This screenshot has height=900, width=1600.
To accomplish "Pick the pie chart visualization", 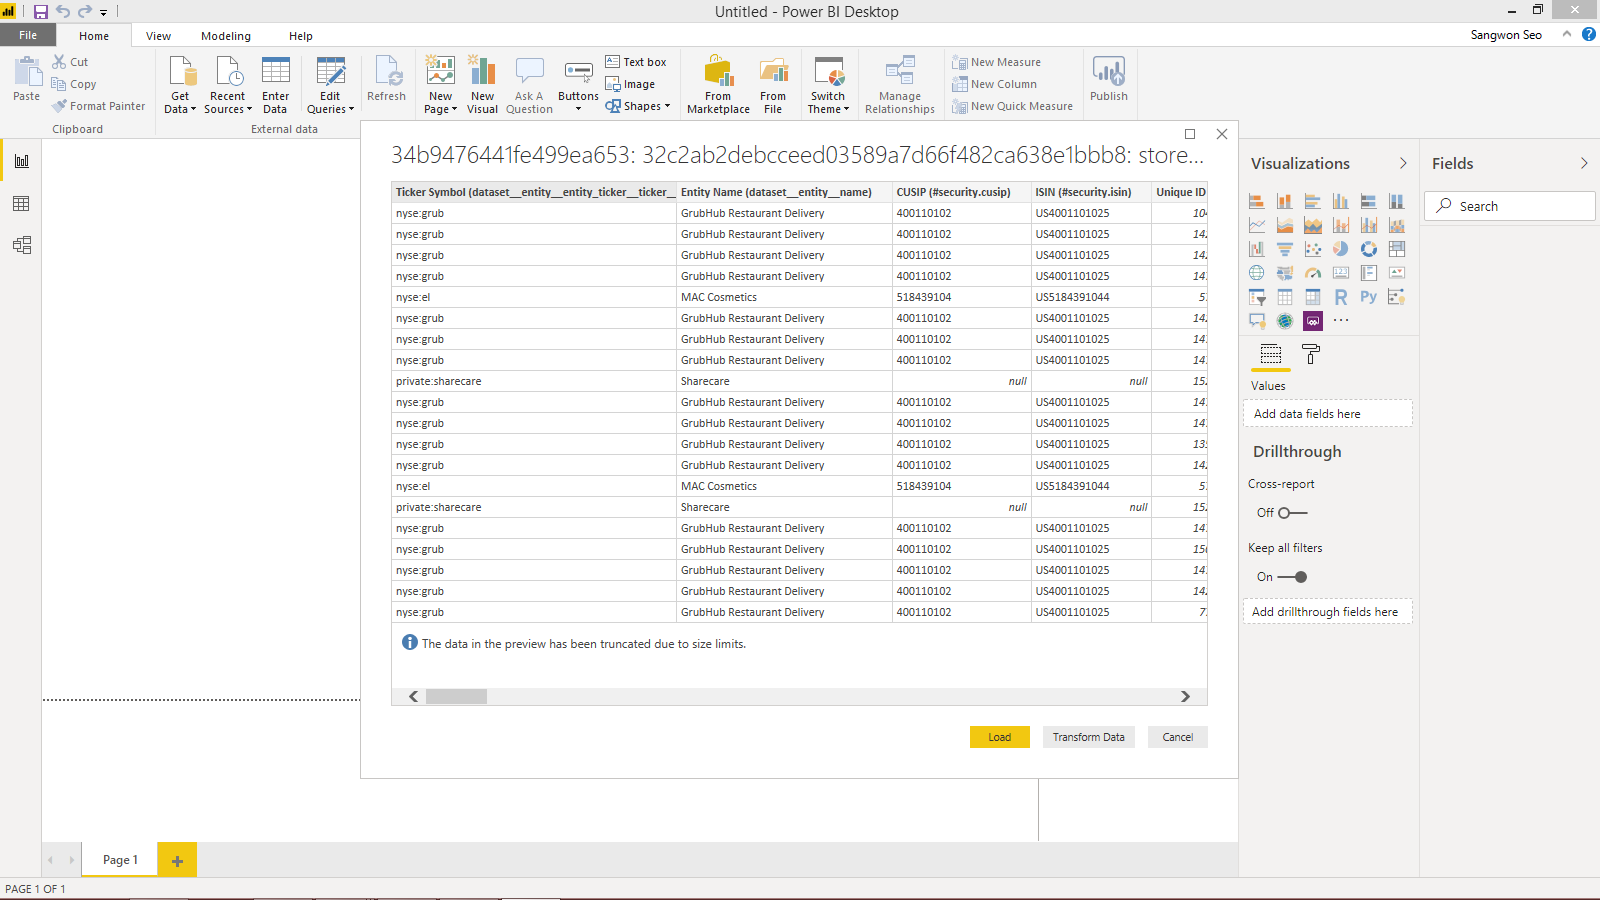I will click(x=1341, y=249).
